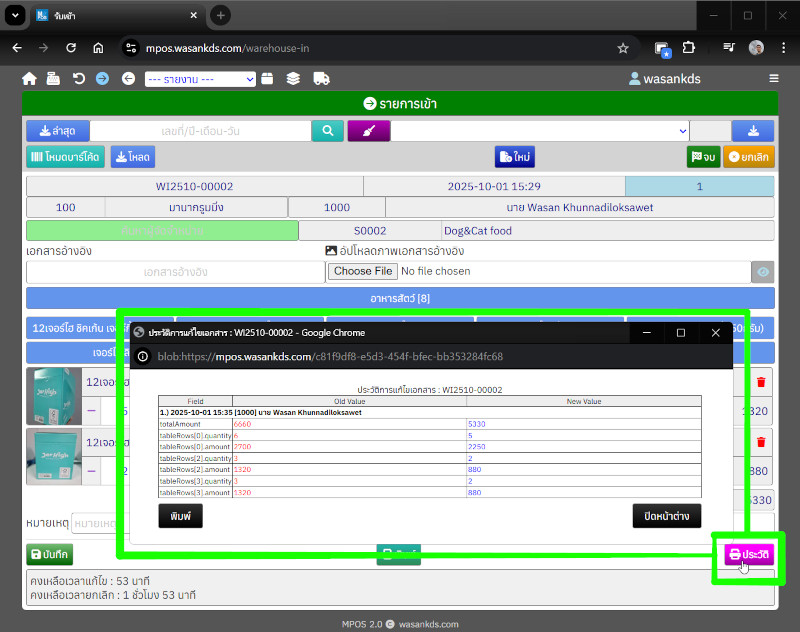Click the magenta ประวัติ history button
The image size is (800, 632).
[x=749, y=554]
